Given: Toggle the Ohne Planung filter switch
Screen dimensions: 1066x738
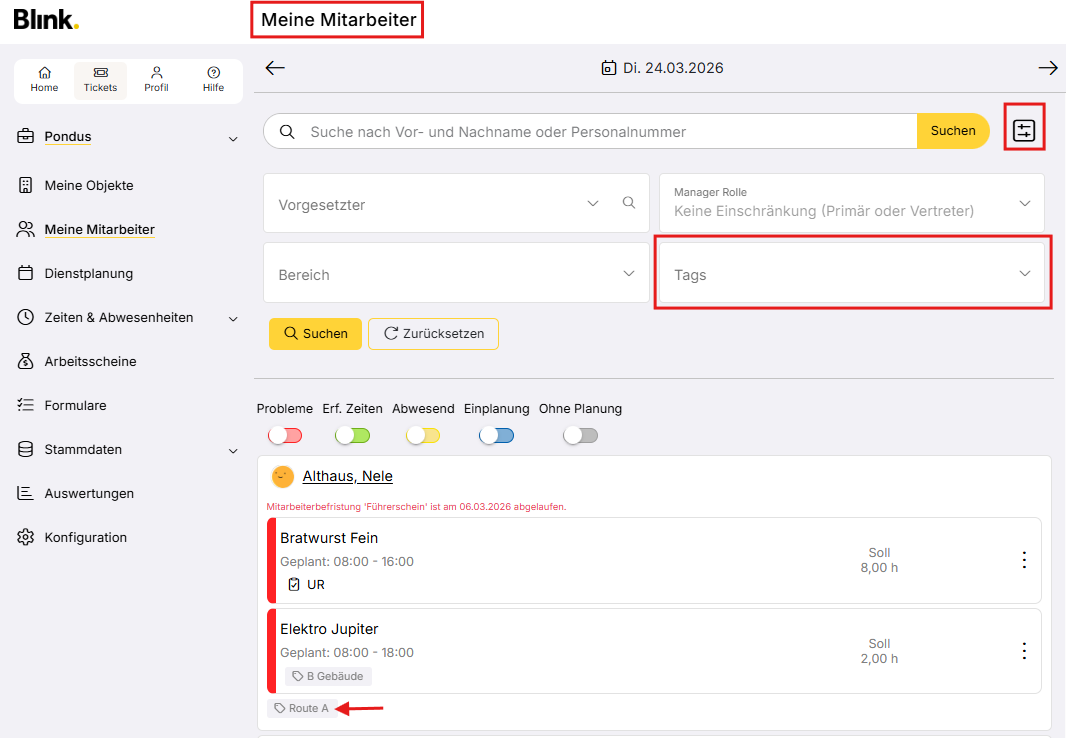Looking at the screenshot, I should click(580, 435).
